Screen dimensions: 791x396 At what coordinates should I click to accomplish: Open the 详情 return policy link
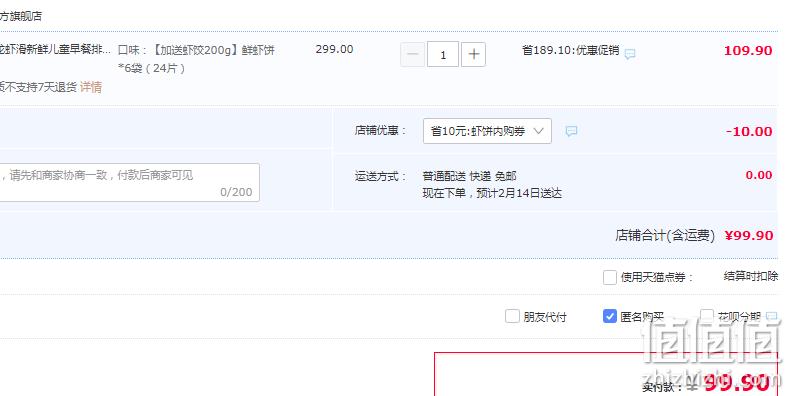(91, 87)
